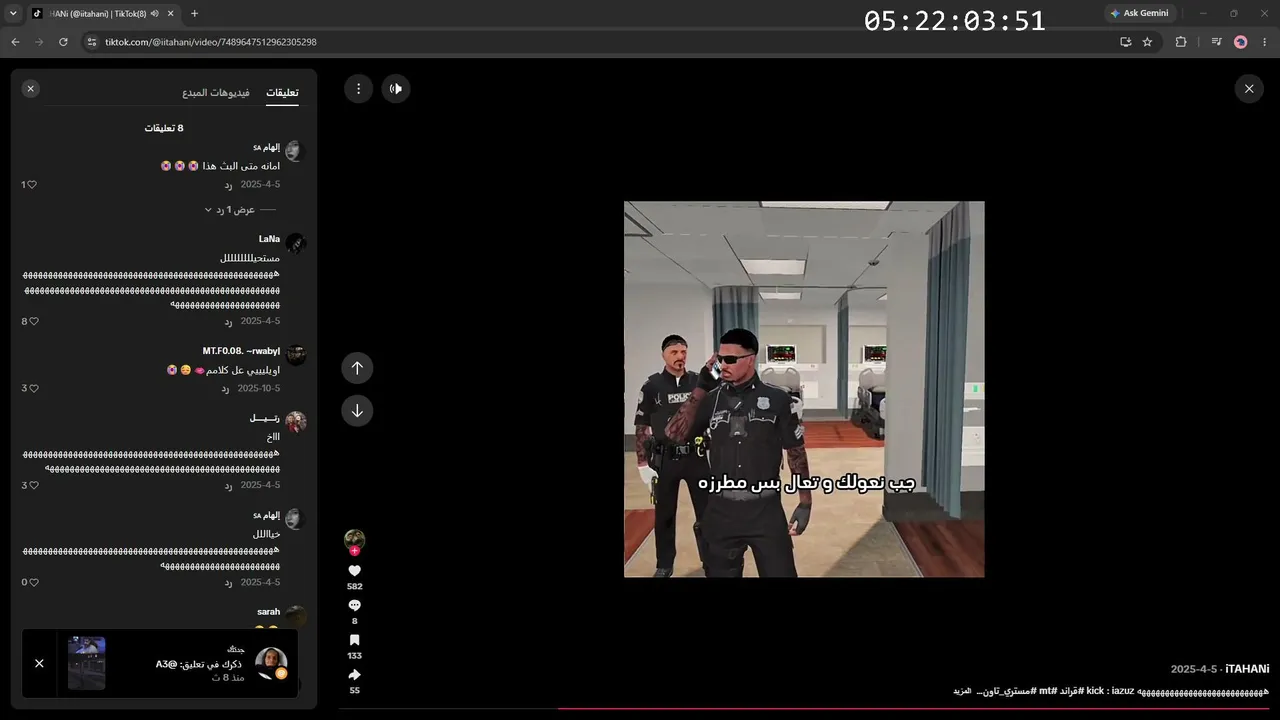Install the TikTok app from address bar
This screenshot has width=1280, height=720.
[1126, 42]
